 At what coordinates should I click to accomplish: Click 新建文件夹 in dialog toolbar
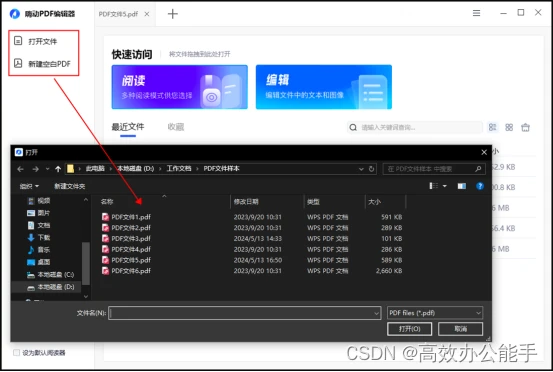pyautogui.click(x=69, y=186)
